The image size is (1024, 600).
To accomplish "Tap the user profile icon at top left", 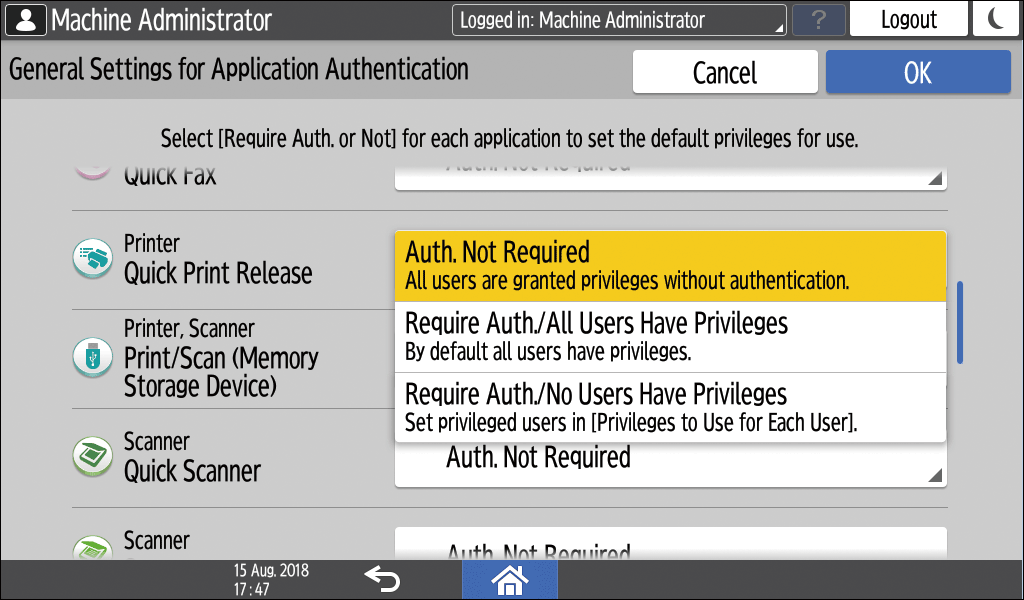I will point(24,20).
